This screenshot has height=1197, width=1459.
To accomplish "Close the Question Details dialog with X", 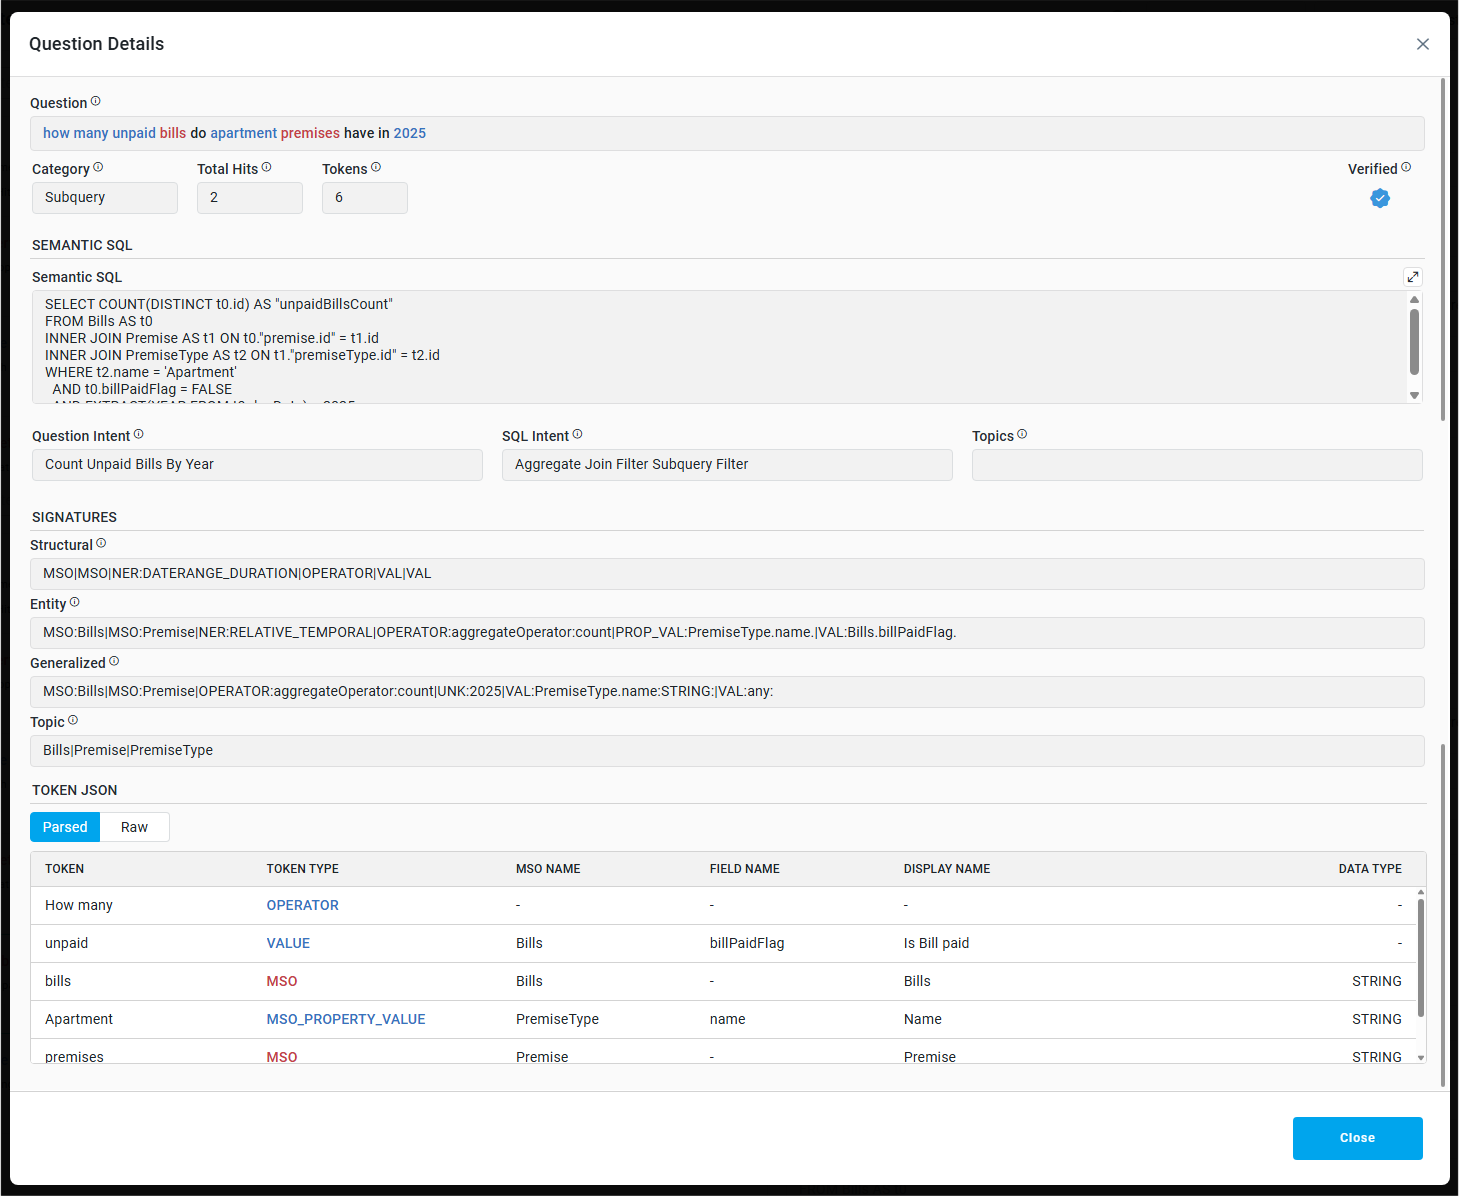I will point(1423,44).
